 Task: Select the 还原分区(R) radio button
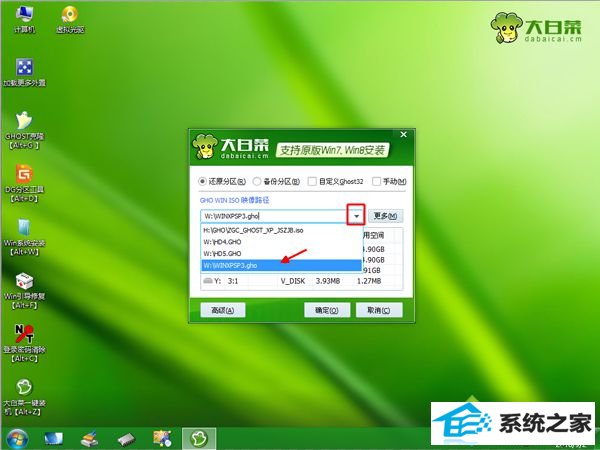202,181
